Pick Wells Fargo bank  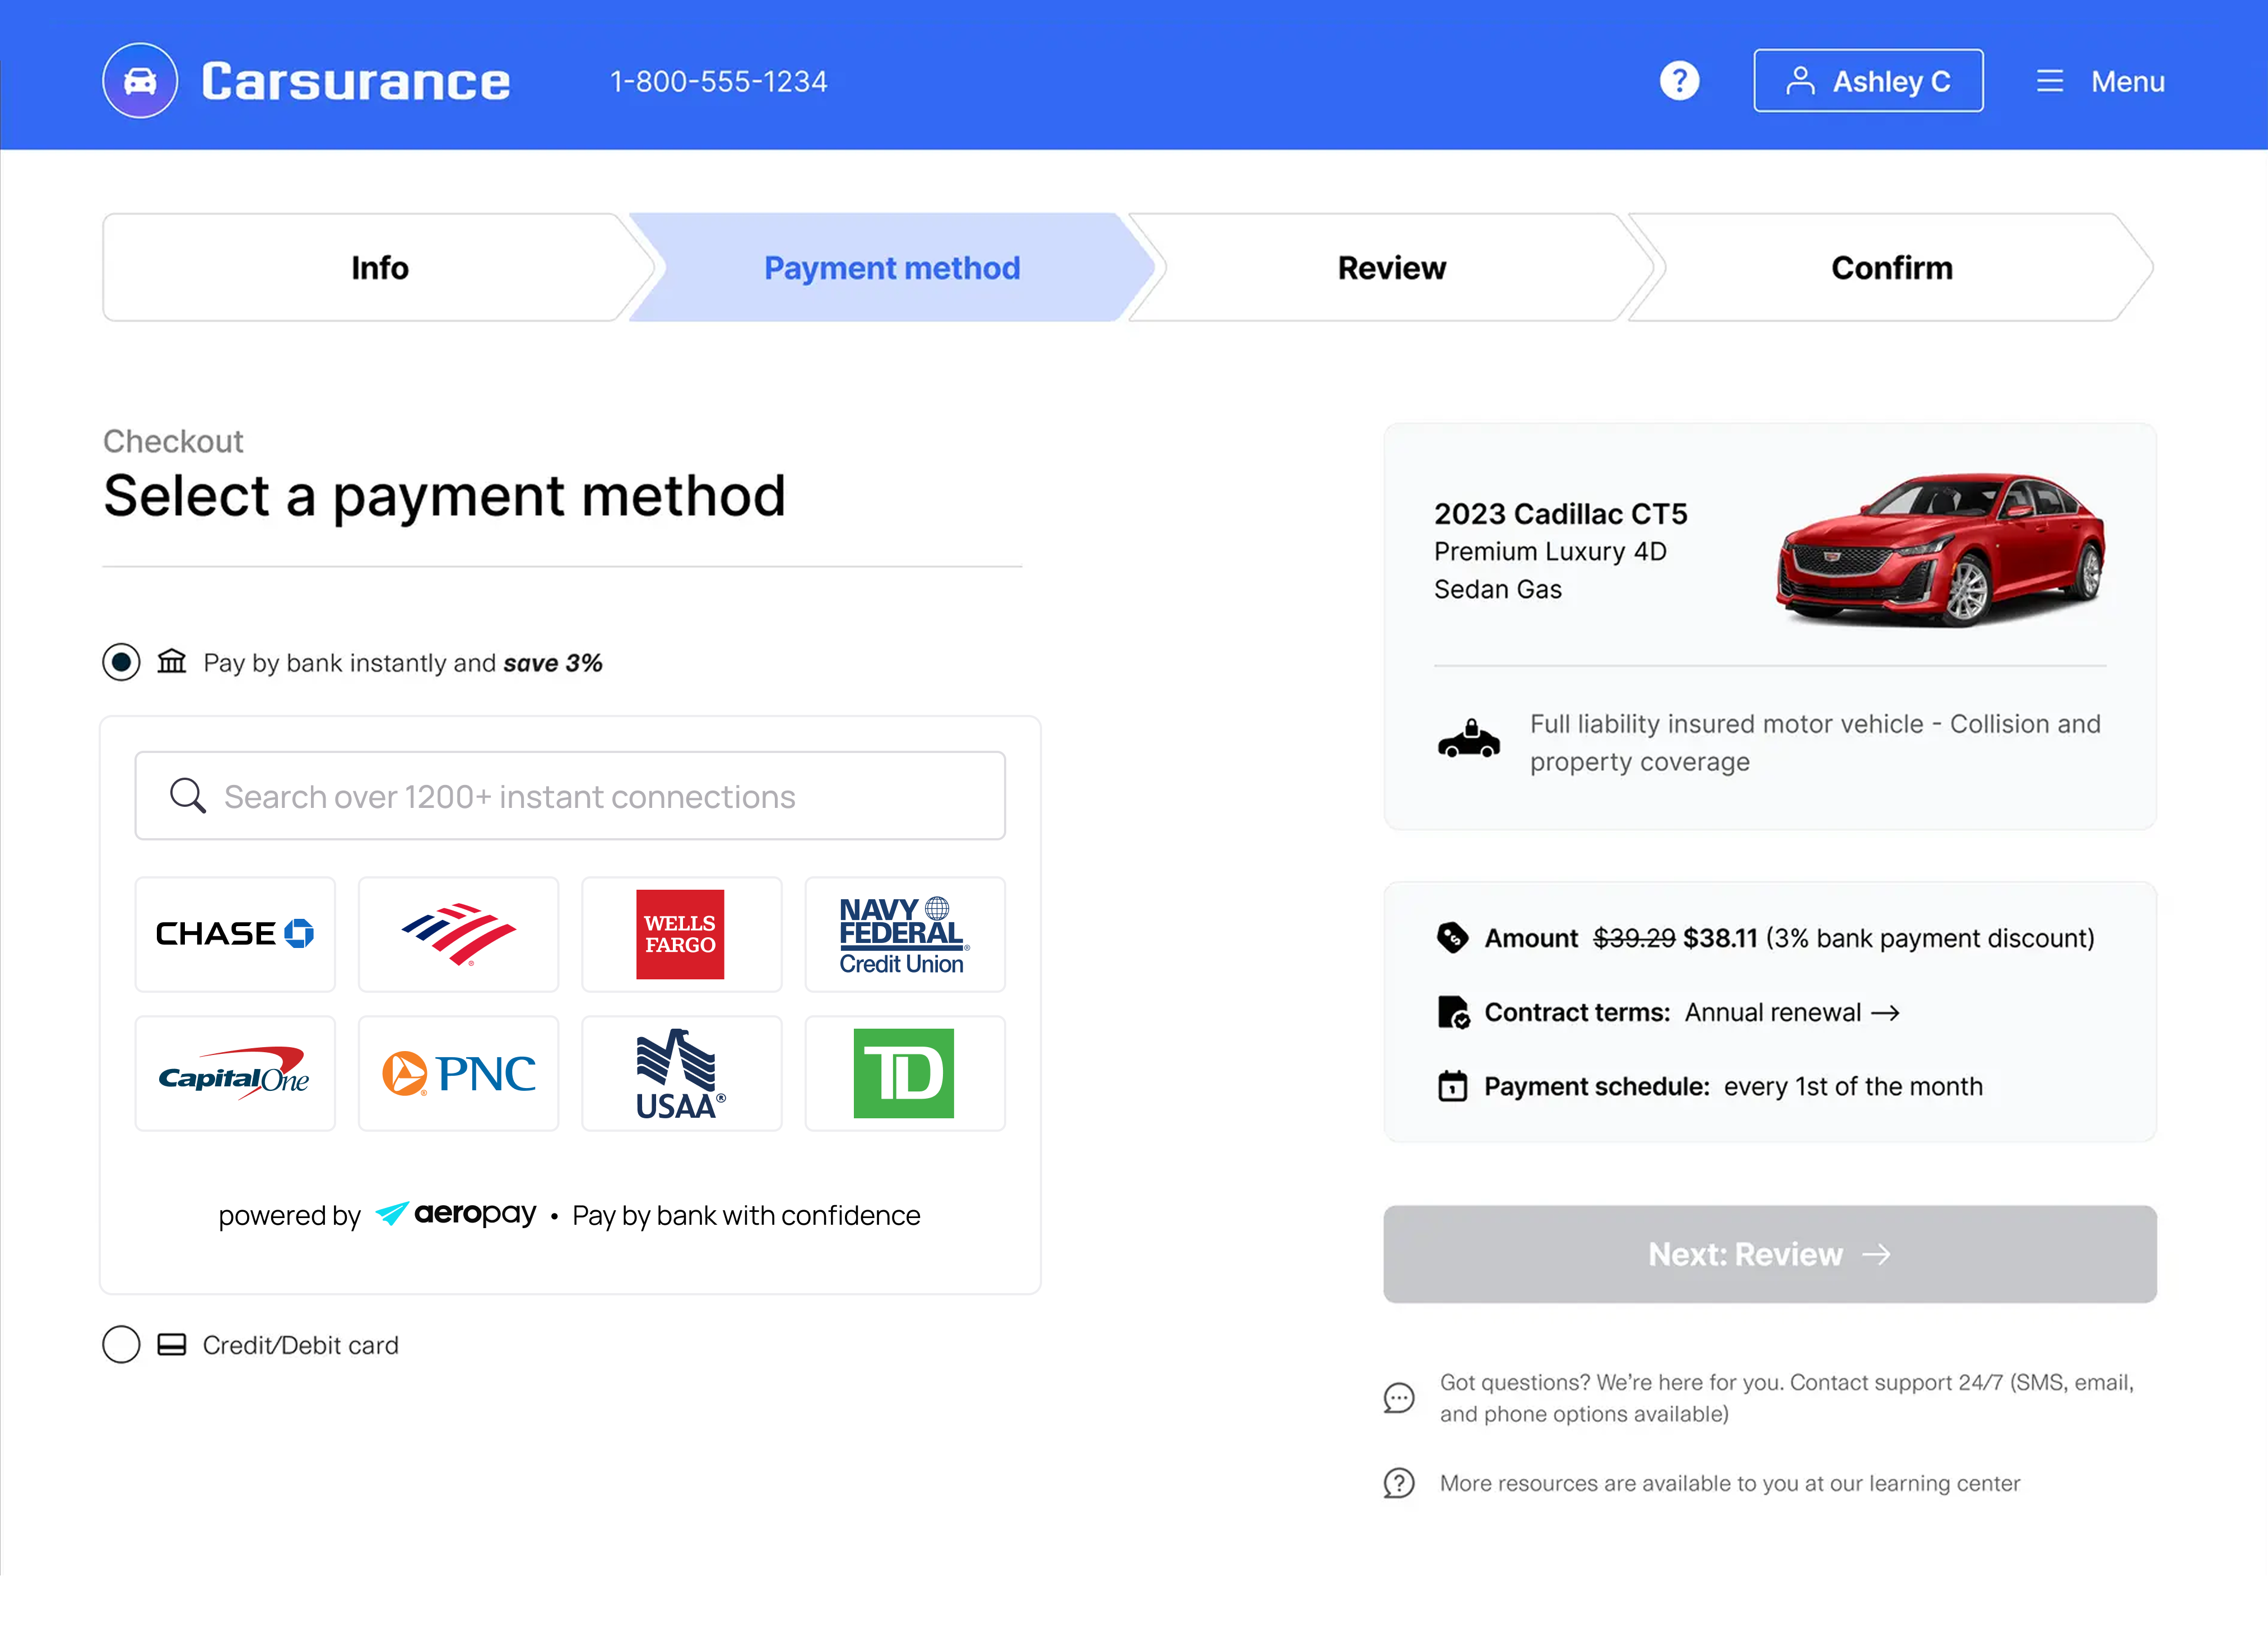681,934
